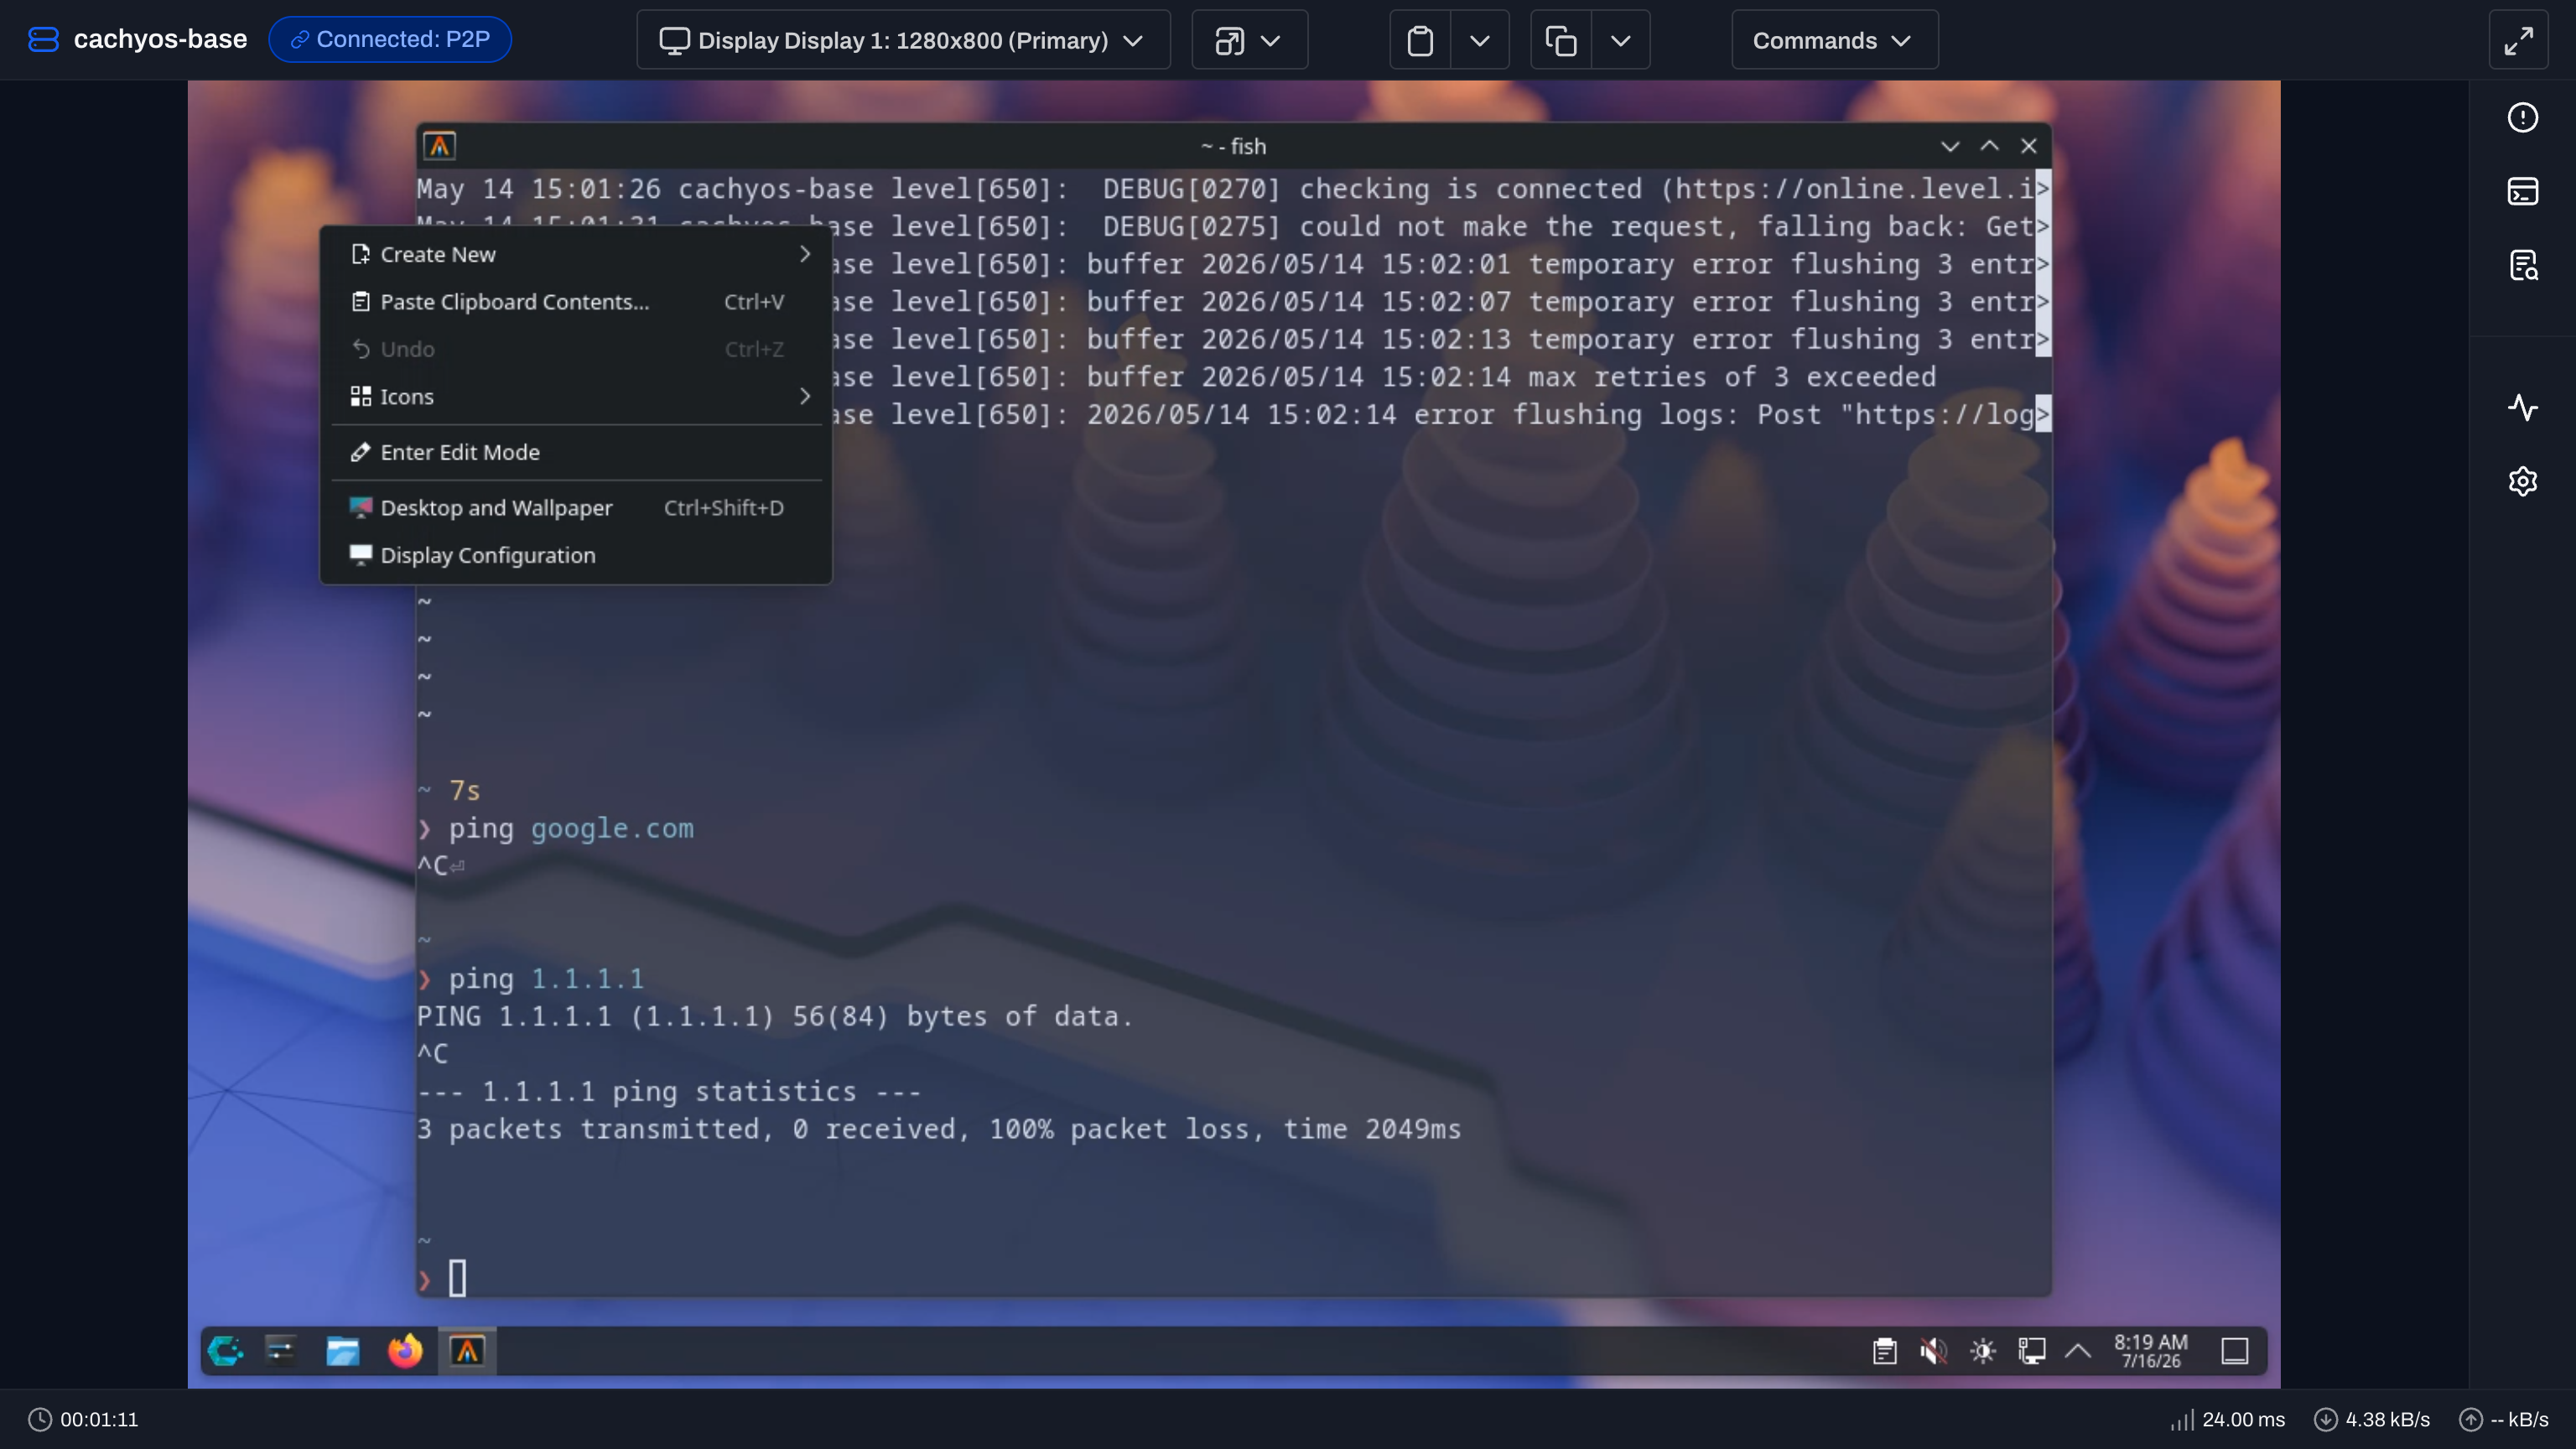This screenshot has width=2576, height=1449.
Task: Show hidden system tray icons chevron
Action: click(x=2078, y=1351)
